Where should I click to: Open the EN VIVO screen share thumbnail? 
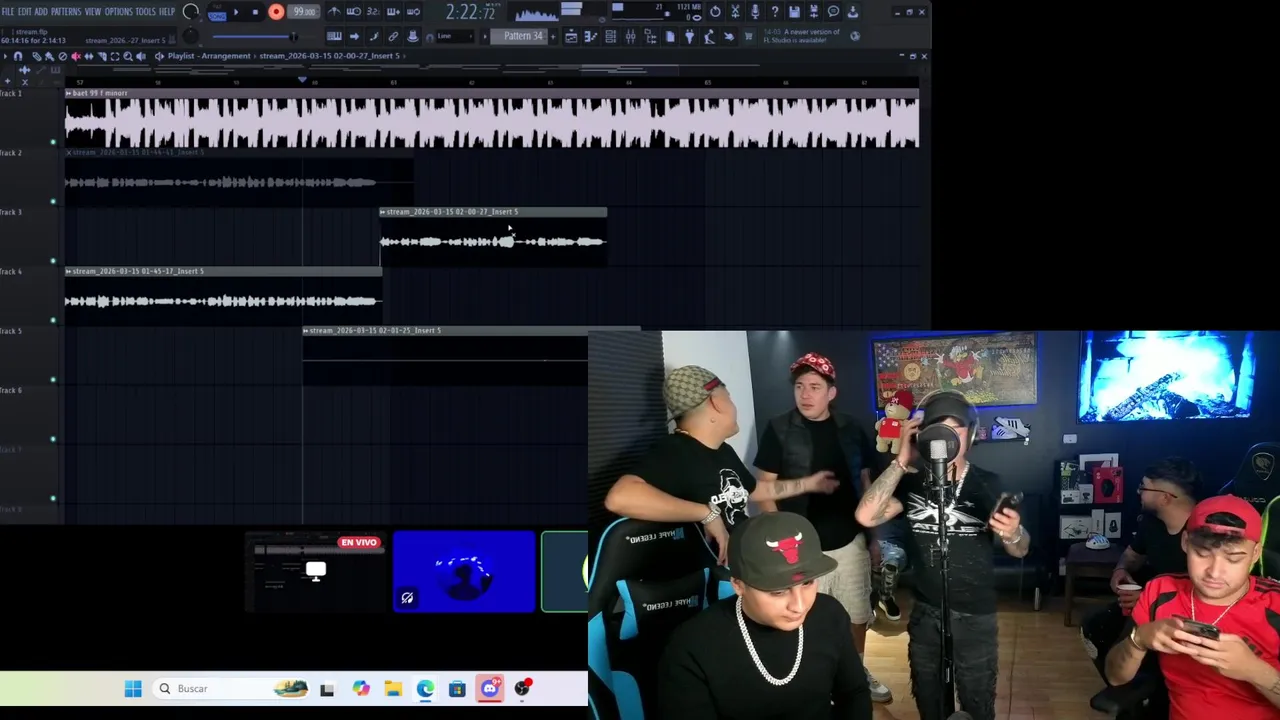(x=316, y=571)
